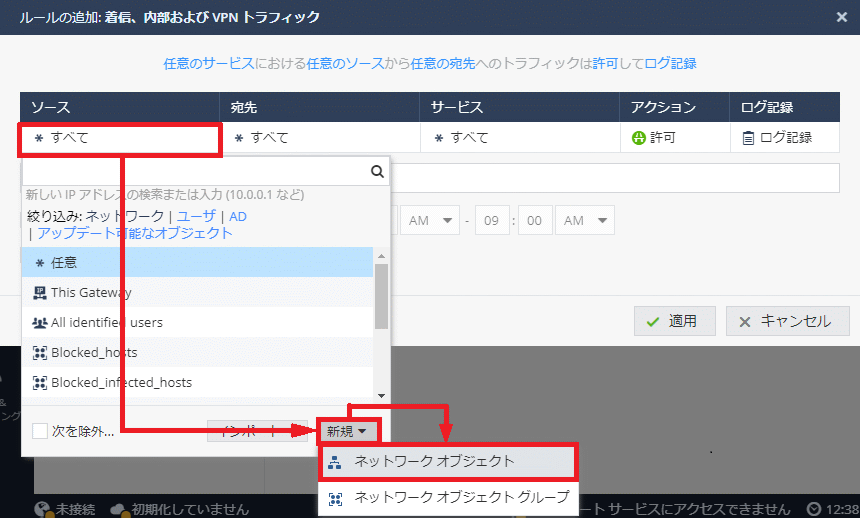Click the Blocked_hosts group icon
Screen dimensions: 860x518
tap(40, 353)
